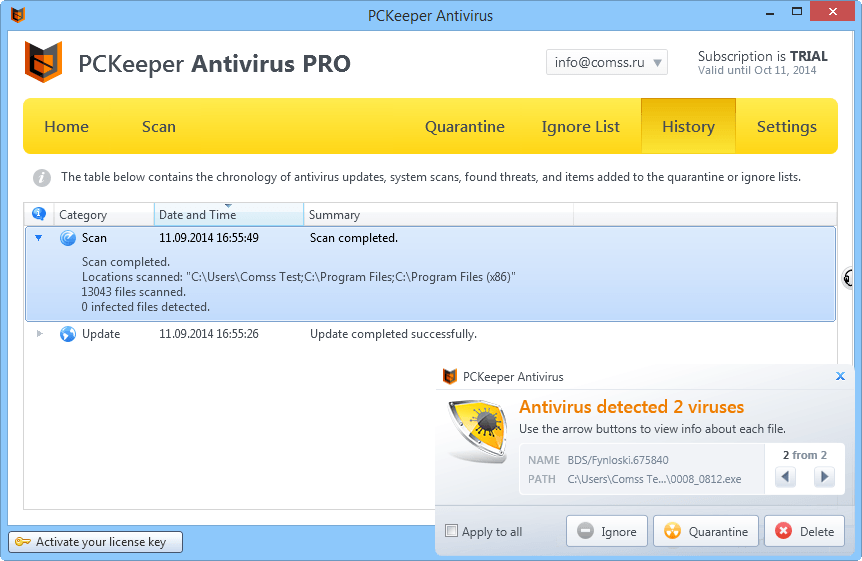Click the Locations scanned path line

click(299, 277)
